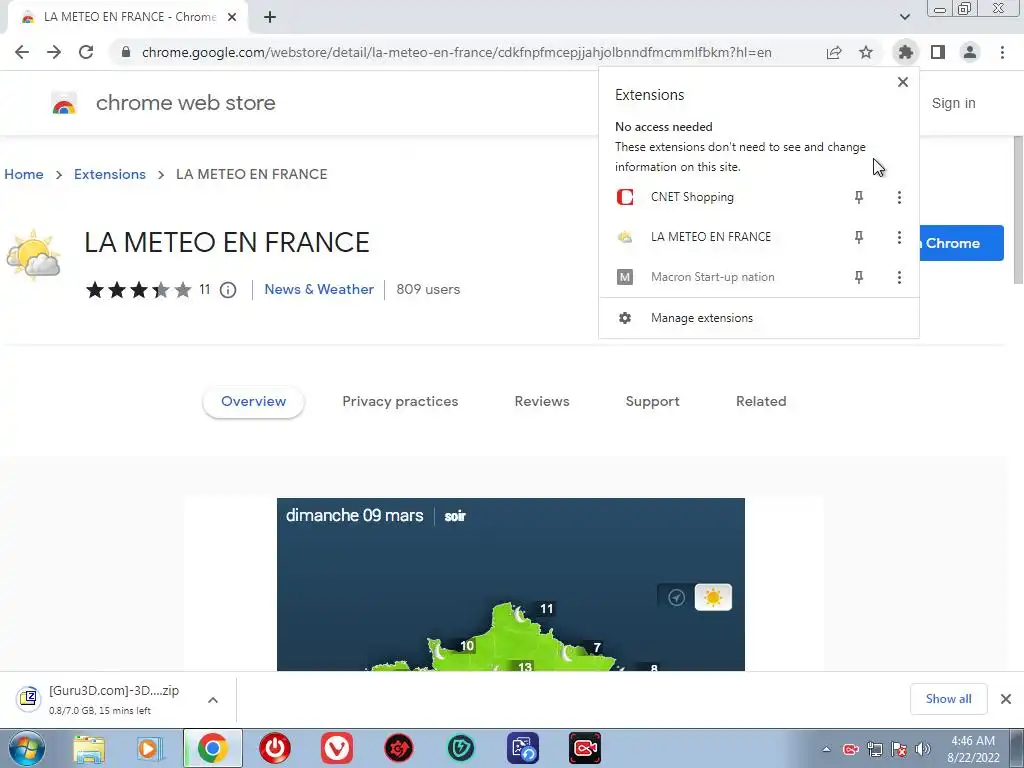Open the media player taskbar icon
Image resolution: width=1024 pixels, height=768 pixels.
click(150, 749)
